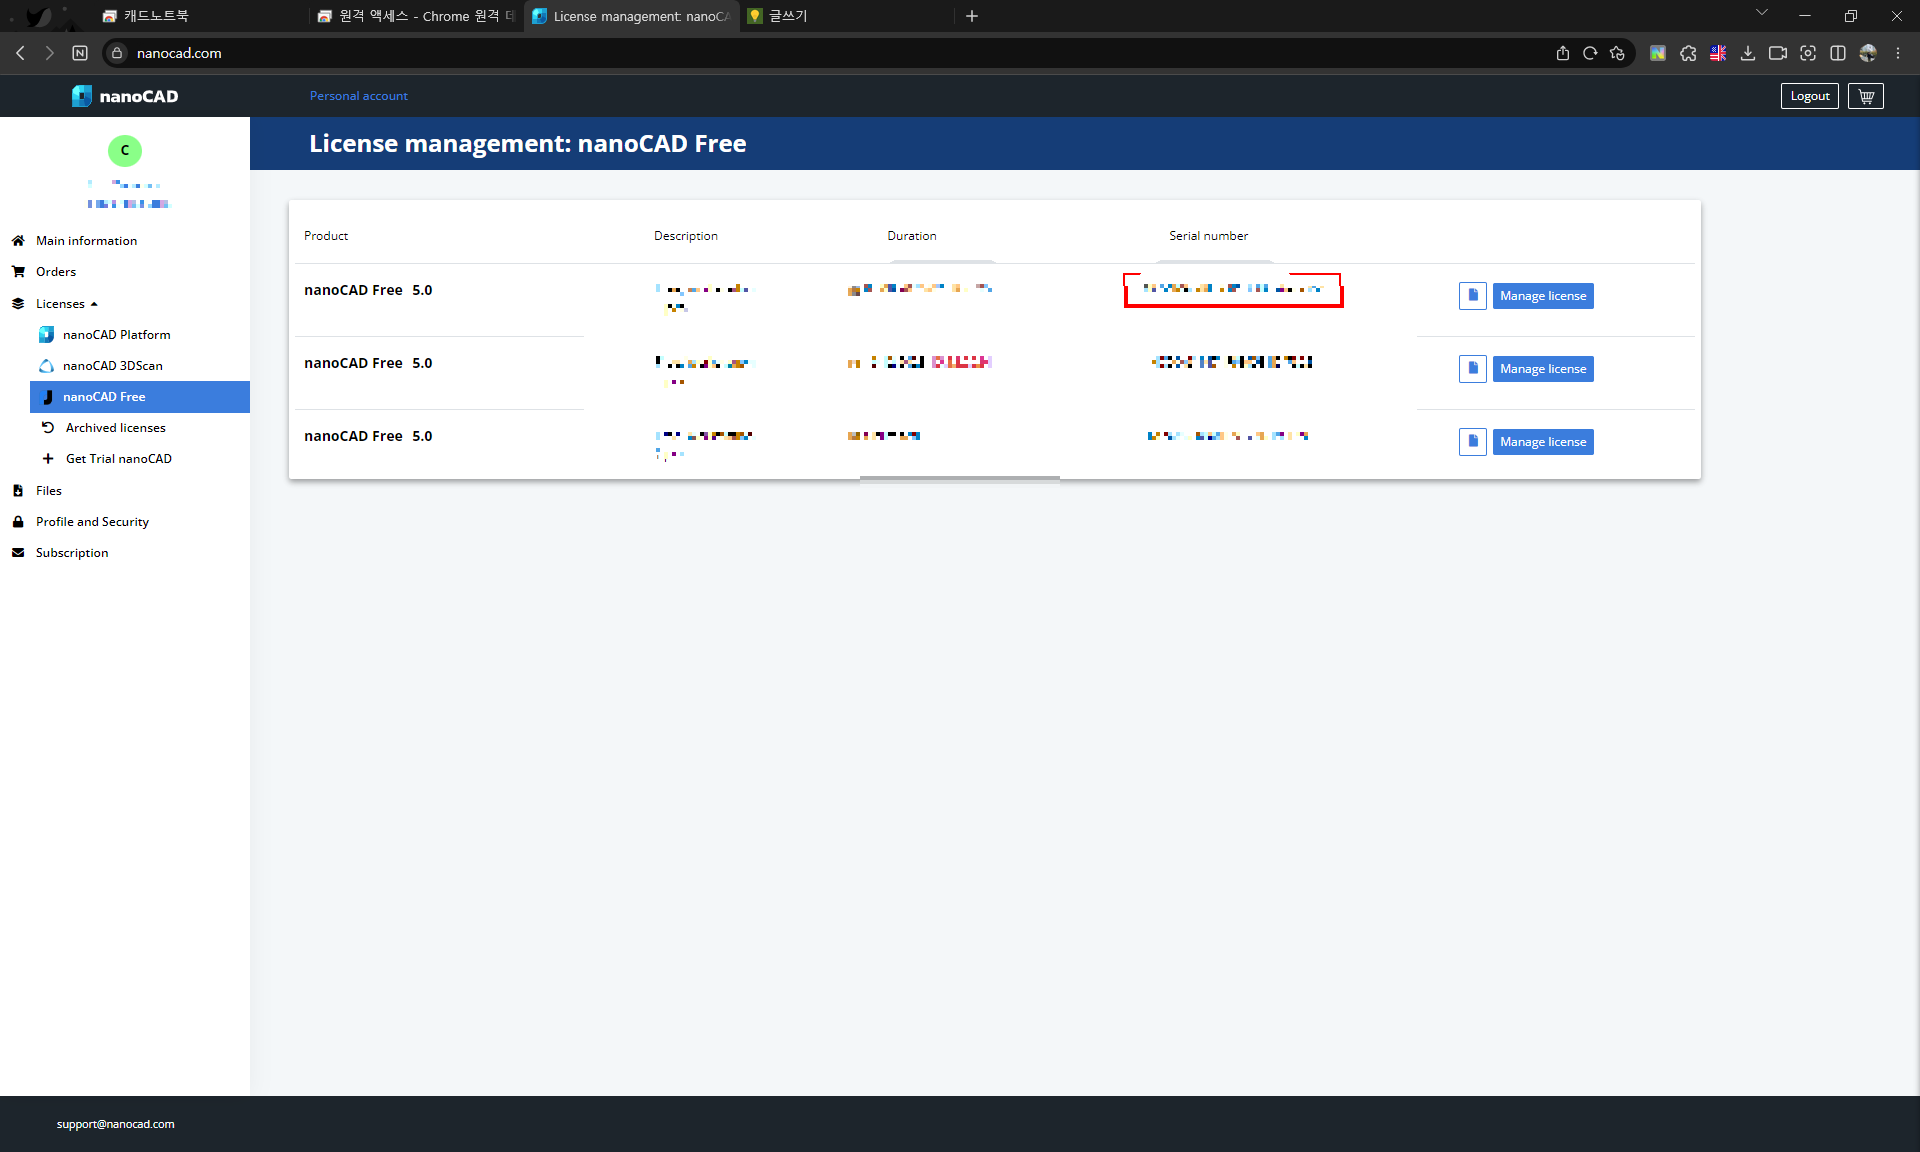The image size is (1920, 1152).
Task: Open browser three-dot menu
Action: click(x=1898, y=53)
